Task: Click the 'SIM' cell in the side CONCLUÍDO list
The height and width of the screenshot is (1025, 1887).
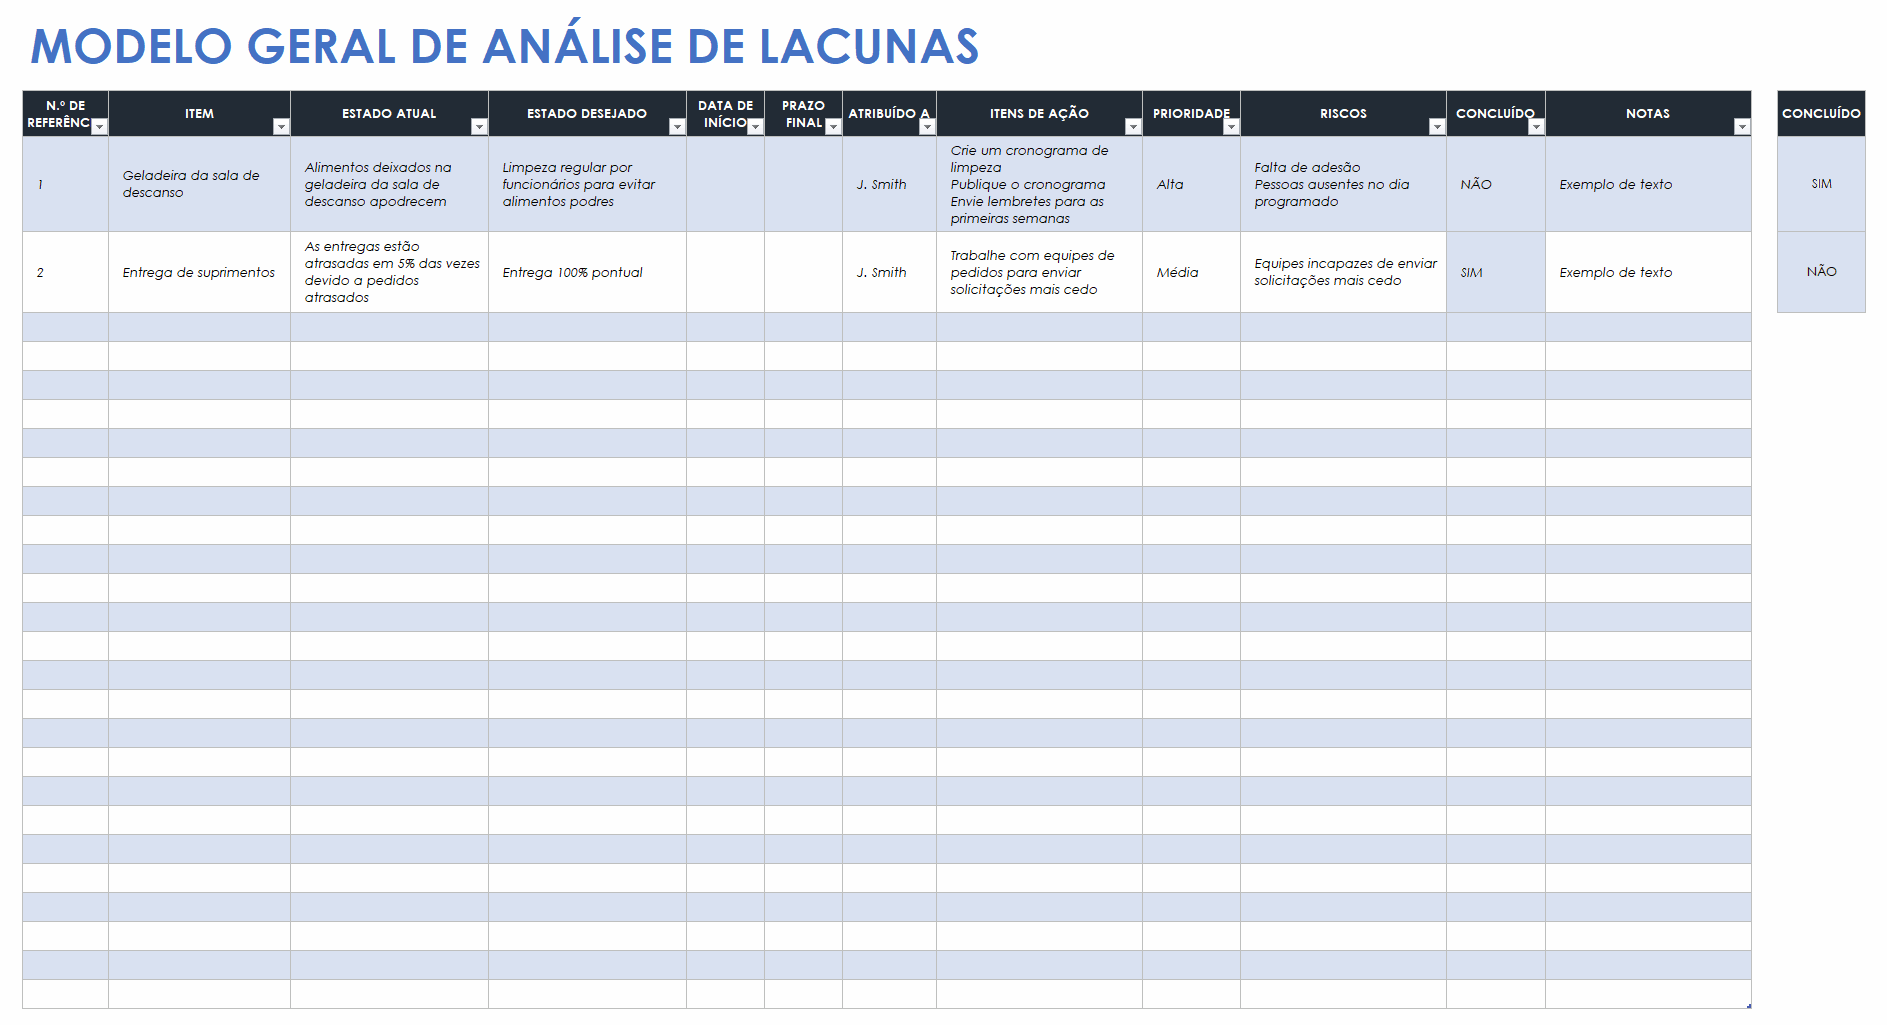Action: tap(1821, 184)
